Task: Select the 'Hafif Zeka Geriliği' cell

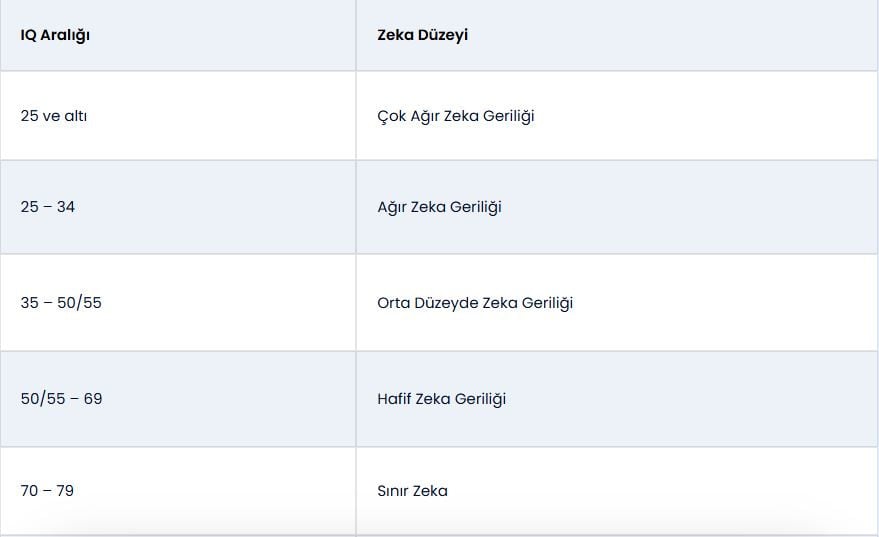Action: pos(441,399)
